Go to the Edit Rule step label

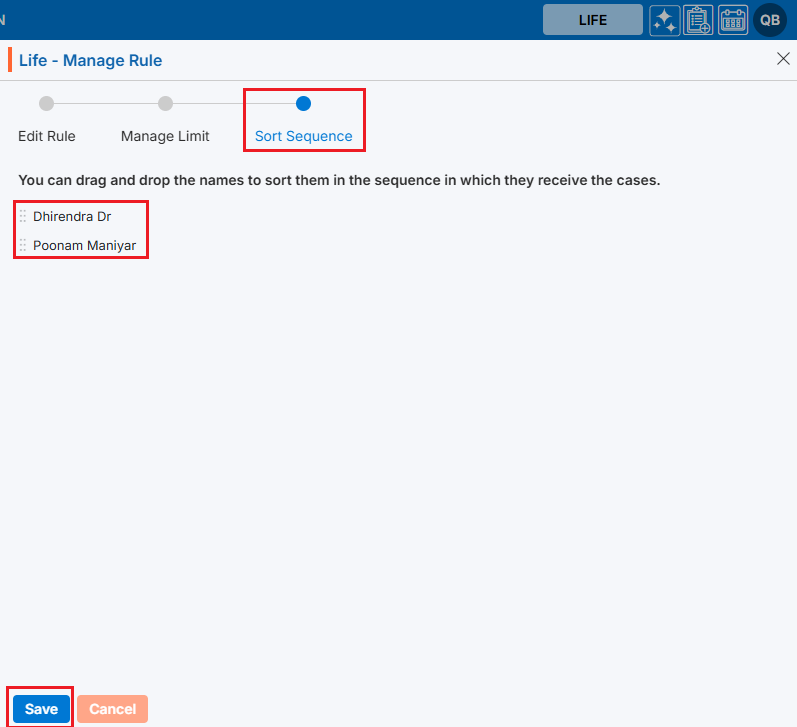pyautogui.click(x=47, y=136)
